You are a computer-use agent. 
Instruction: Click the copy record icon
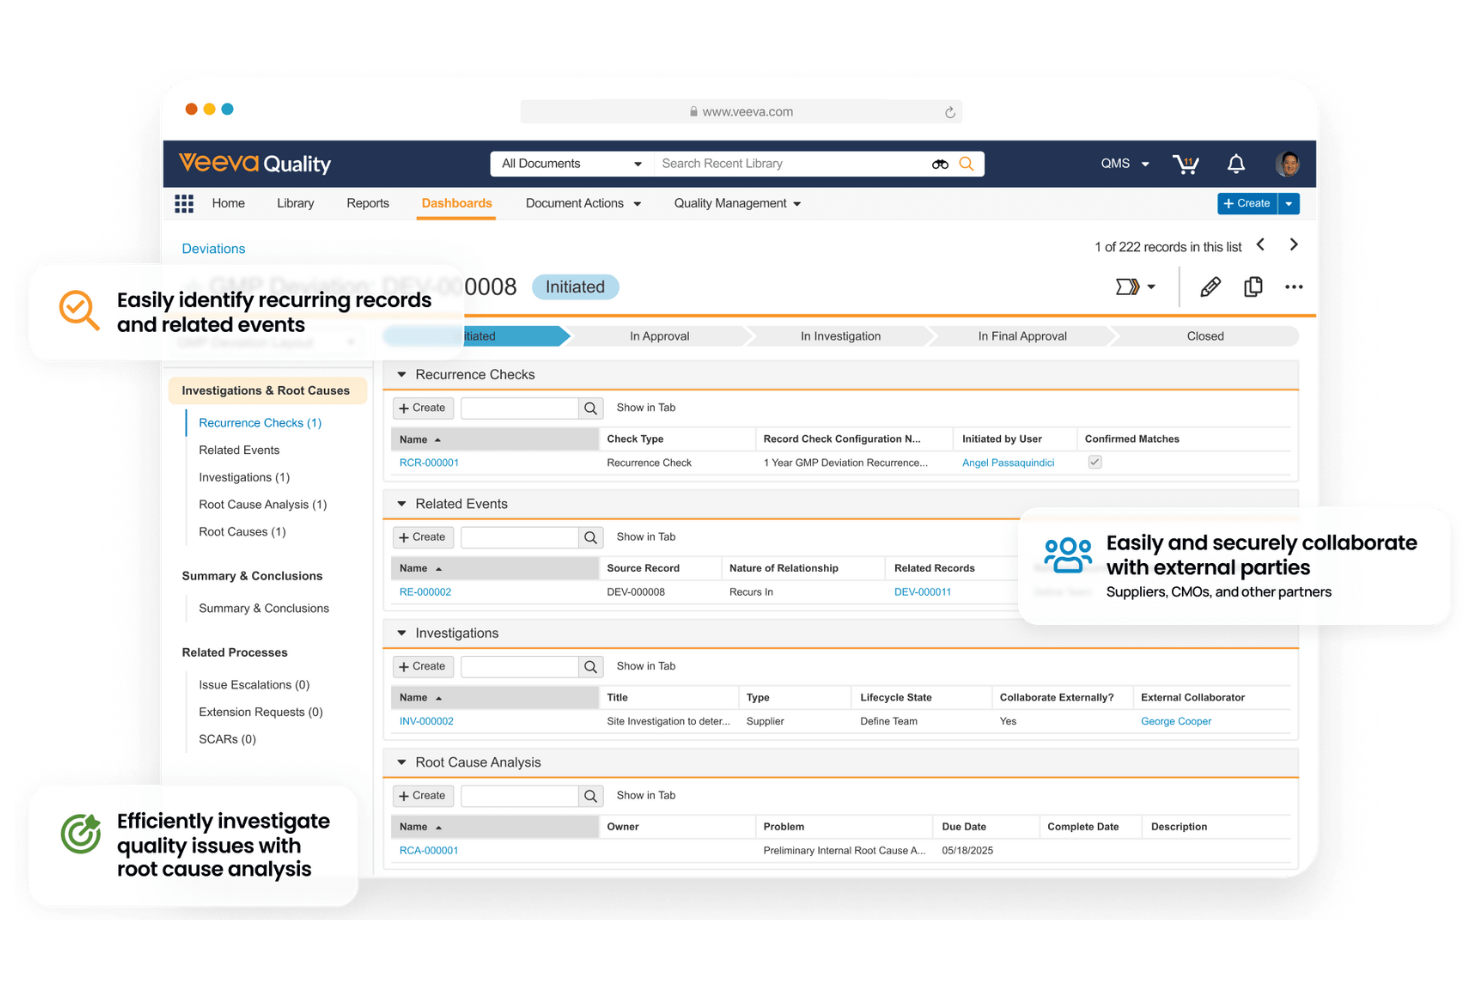1253,287
